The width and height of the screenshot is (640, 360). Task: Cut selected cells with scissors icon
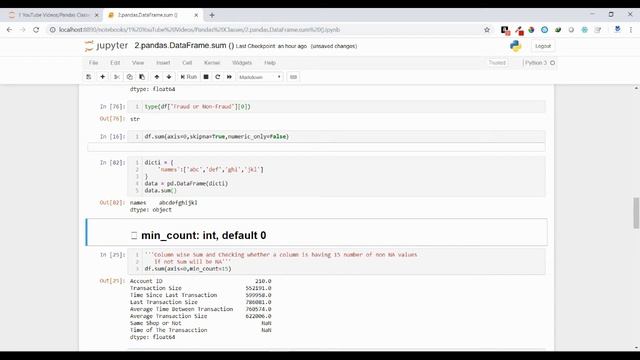117,77
